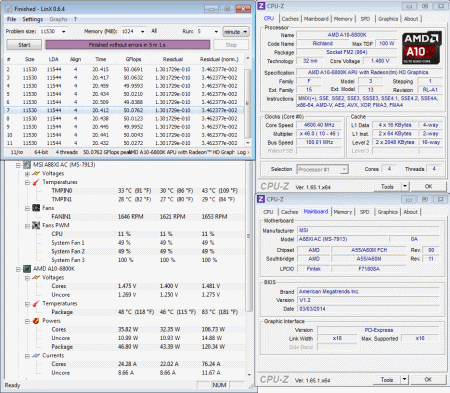Screen dimensions: 450x393
Task: Click the Start button in LinX
Action: [24, 45]
